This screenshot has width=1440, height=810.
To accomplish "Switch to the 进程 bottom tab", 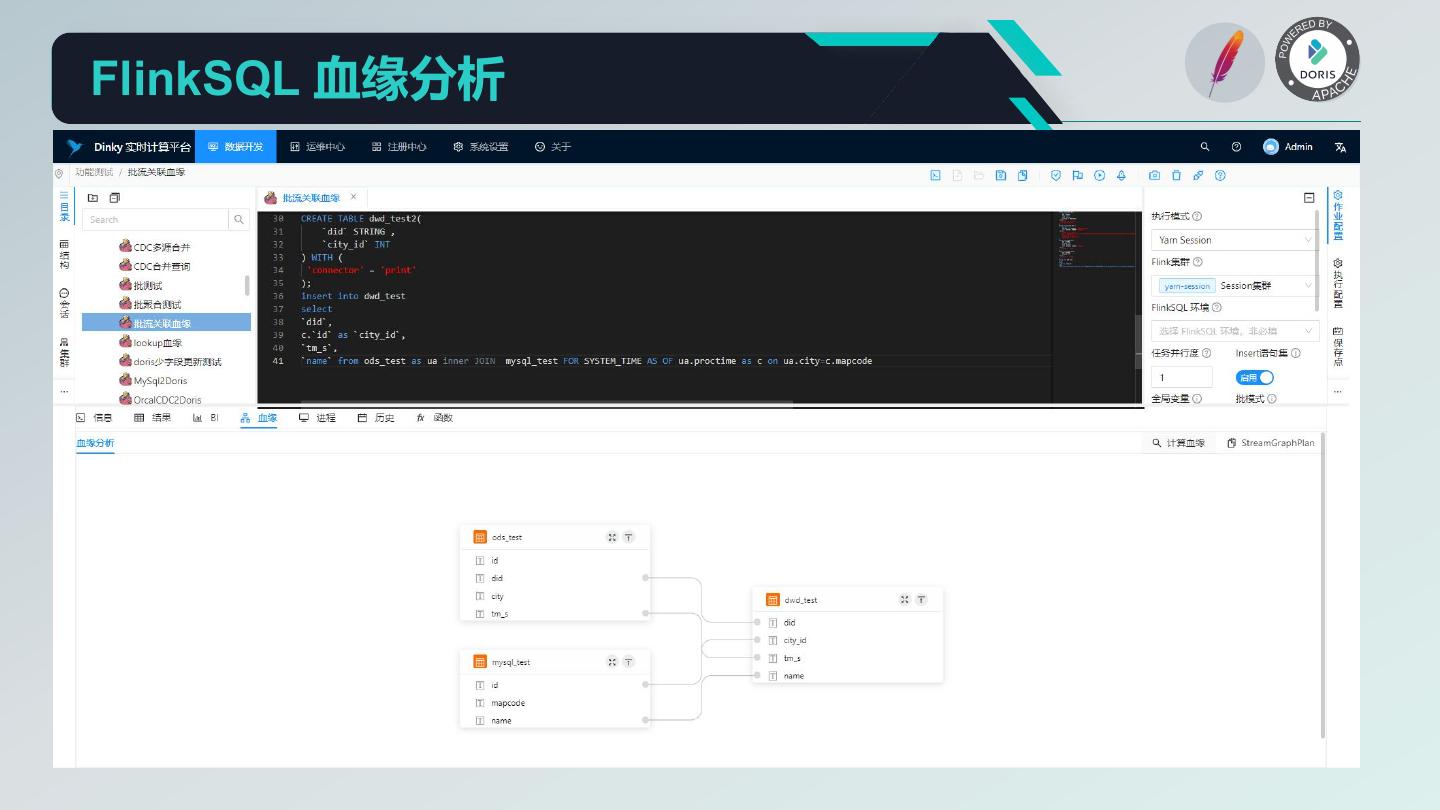I will click(317, 418).
